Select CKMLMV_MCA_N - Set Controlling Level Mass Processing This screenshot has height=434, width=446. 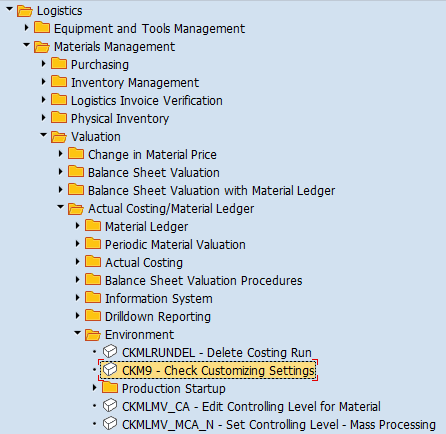(279, 424)
